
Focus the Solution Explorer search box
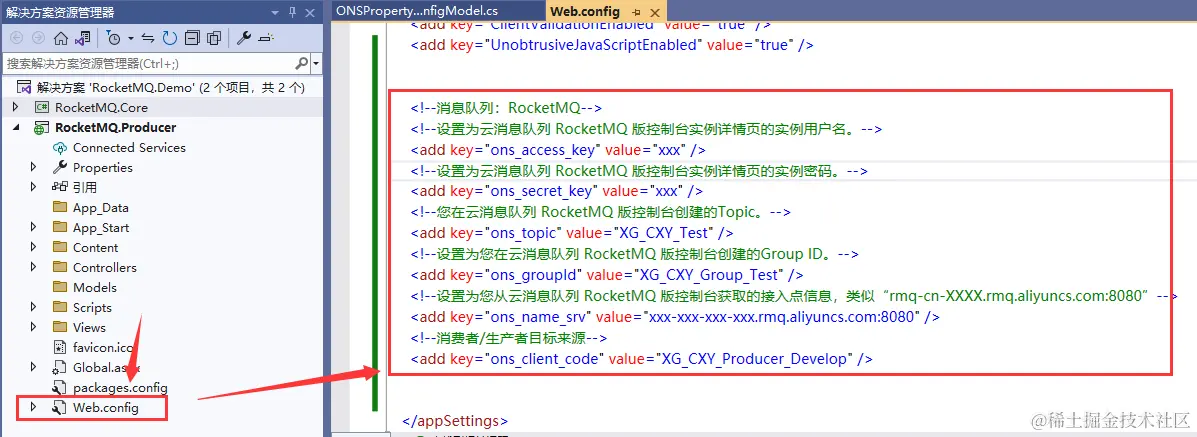point(149,63)
